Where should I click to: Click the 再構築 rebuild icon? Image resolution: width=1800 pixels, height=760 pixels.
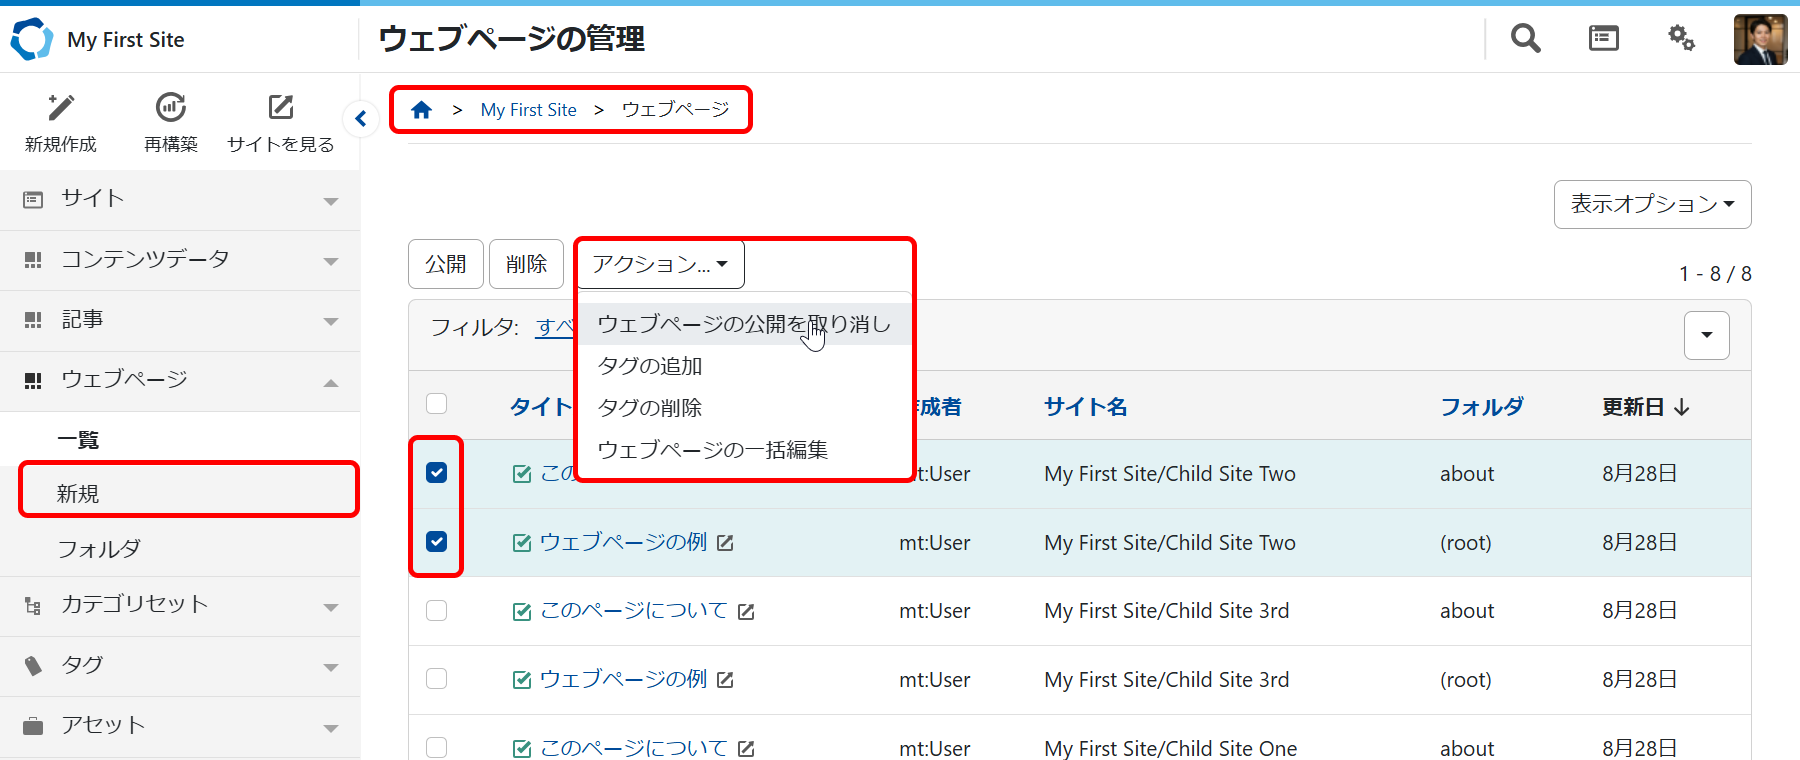pyautogui.click(x=171, y=107)
